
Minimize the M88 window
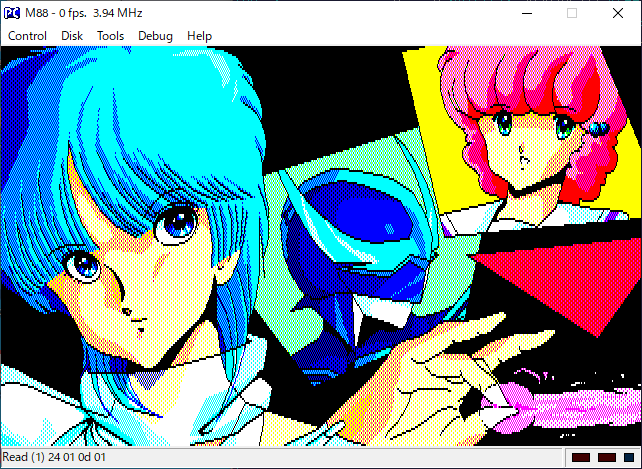point(527,13)
